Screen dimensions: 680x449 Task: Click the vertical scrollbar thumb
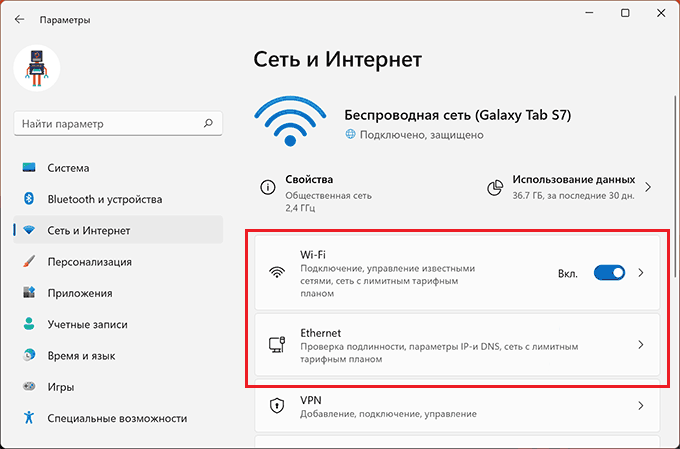[x=676, y=187]
